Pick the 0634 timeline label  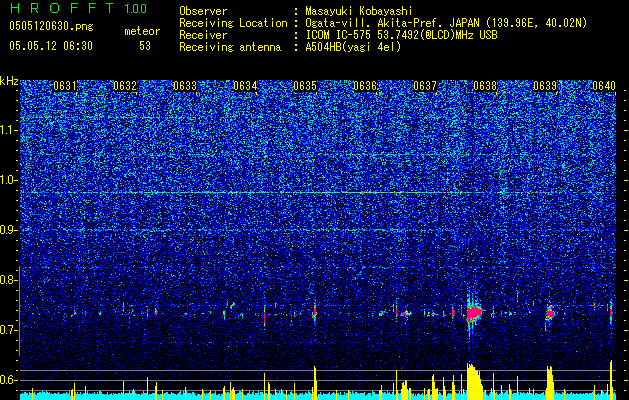click(245, 86)
